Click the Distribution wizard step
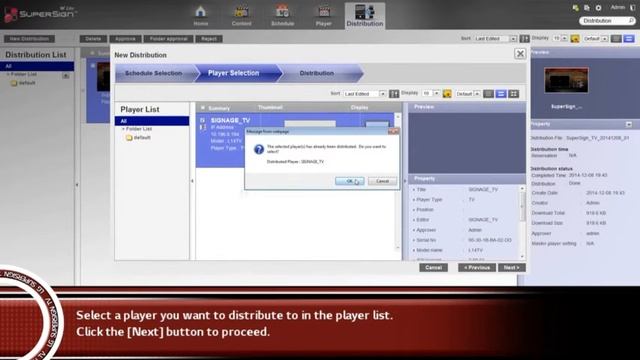Image resolution: width=640 pixels, height=360 pixels. coord(317,73)
